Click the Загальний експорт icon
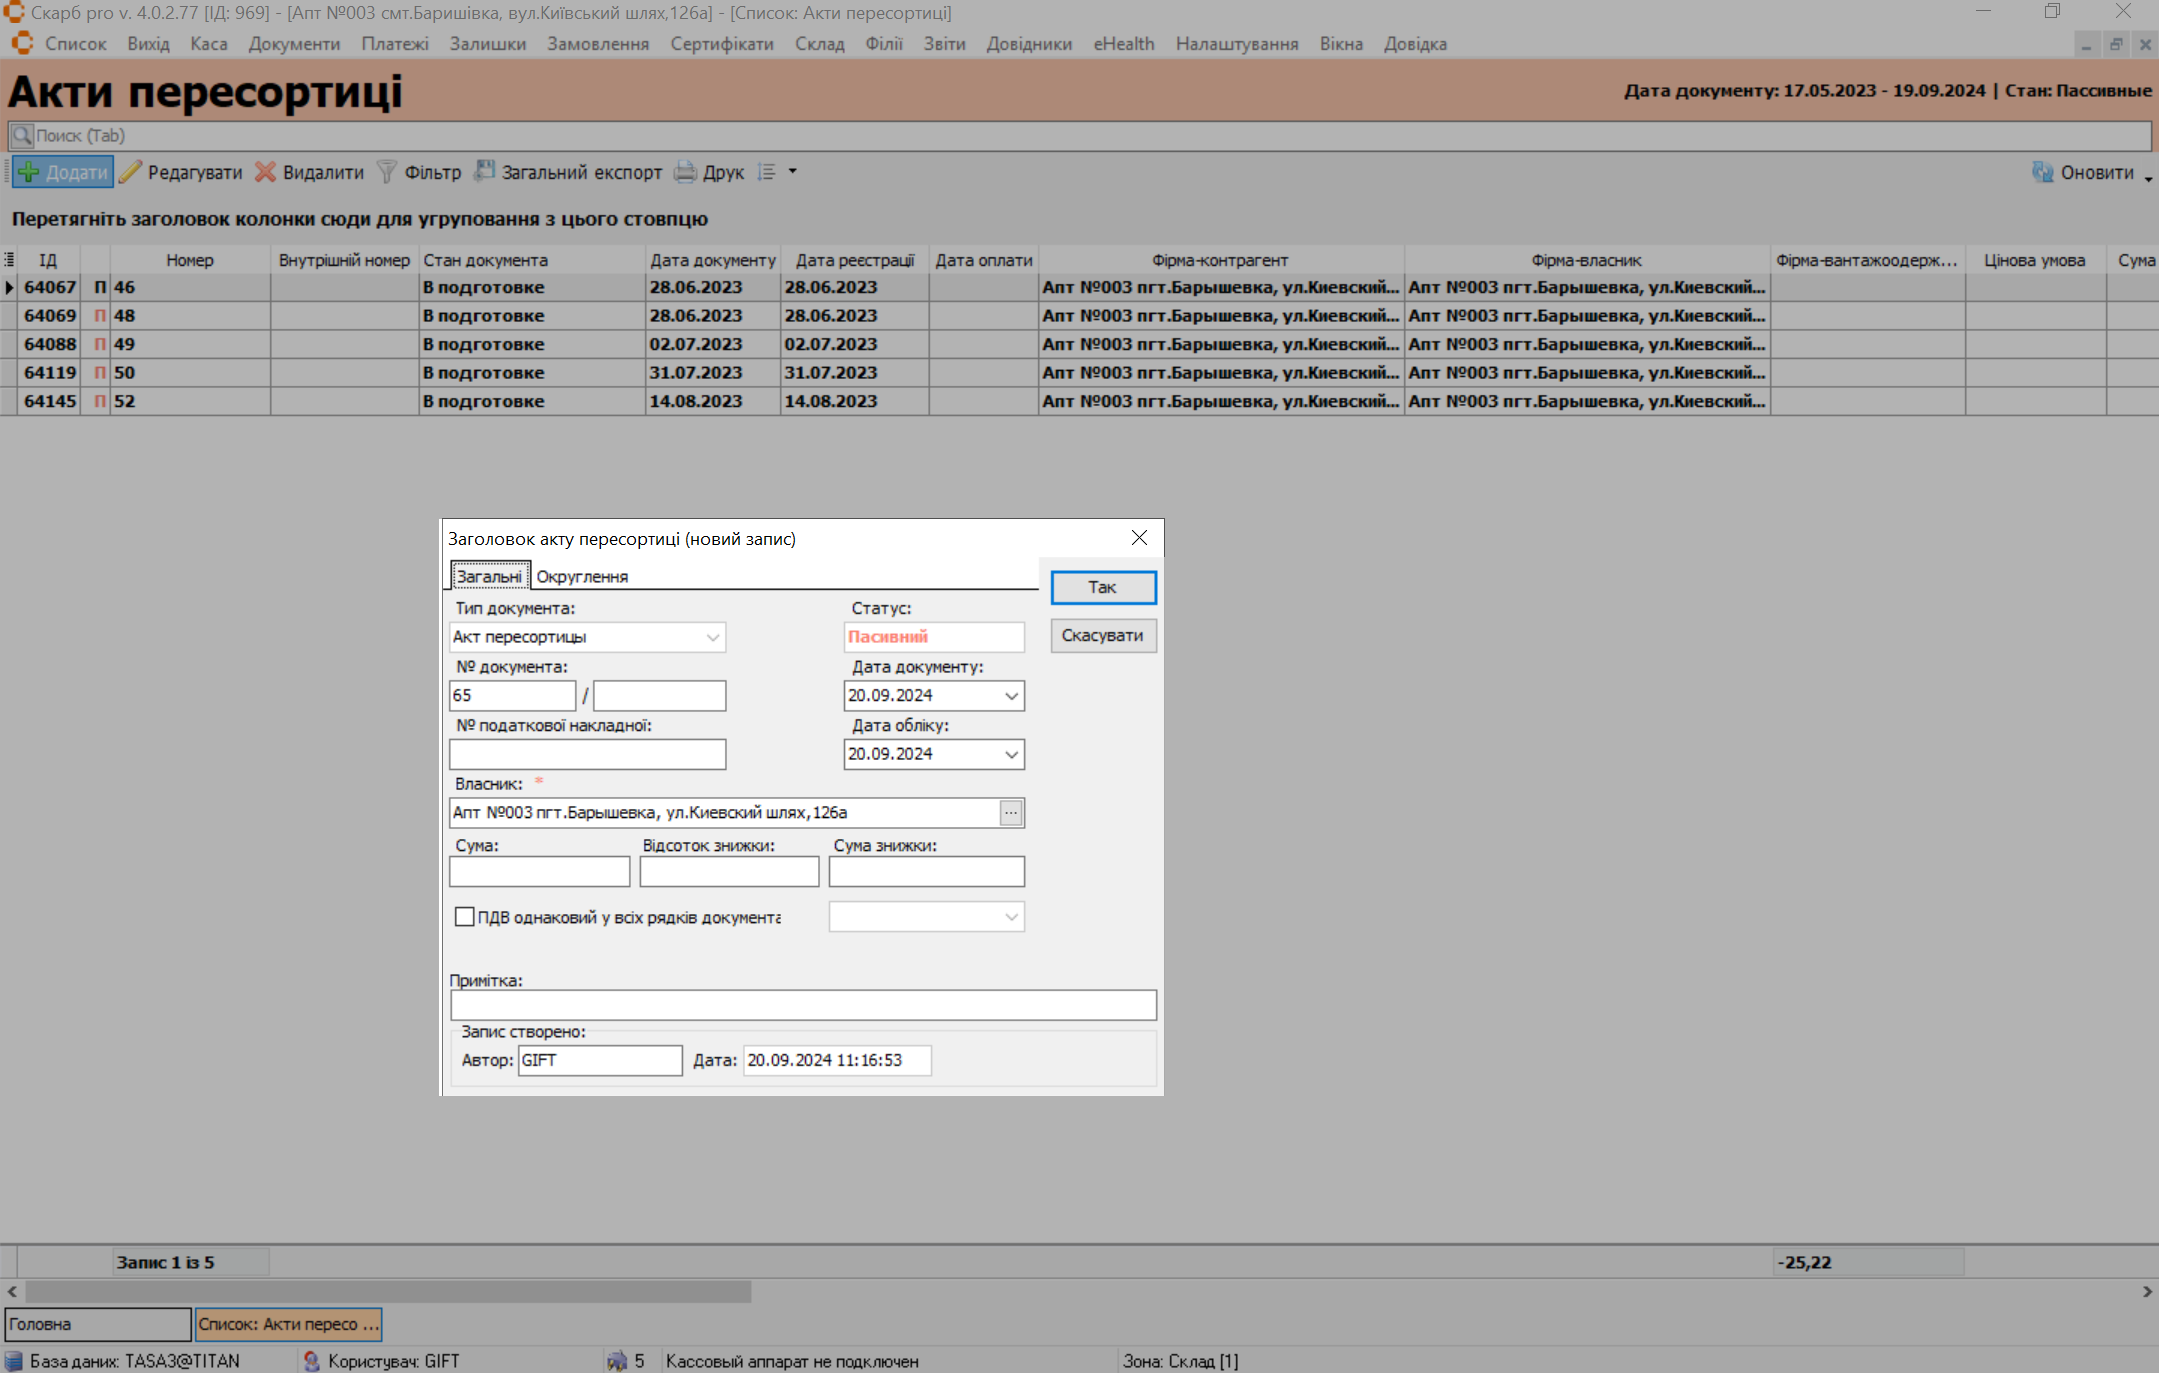This screenshot has width=2159, height=1373. (x=484, y=171)
